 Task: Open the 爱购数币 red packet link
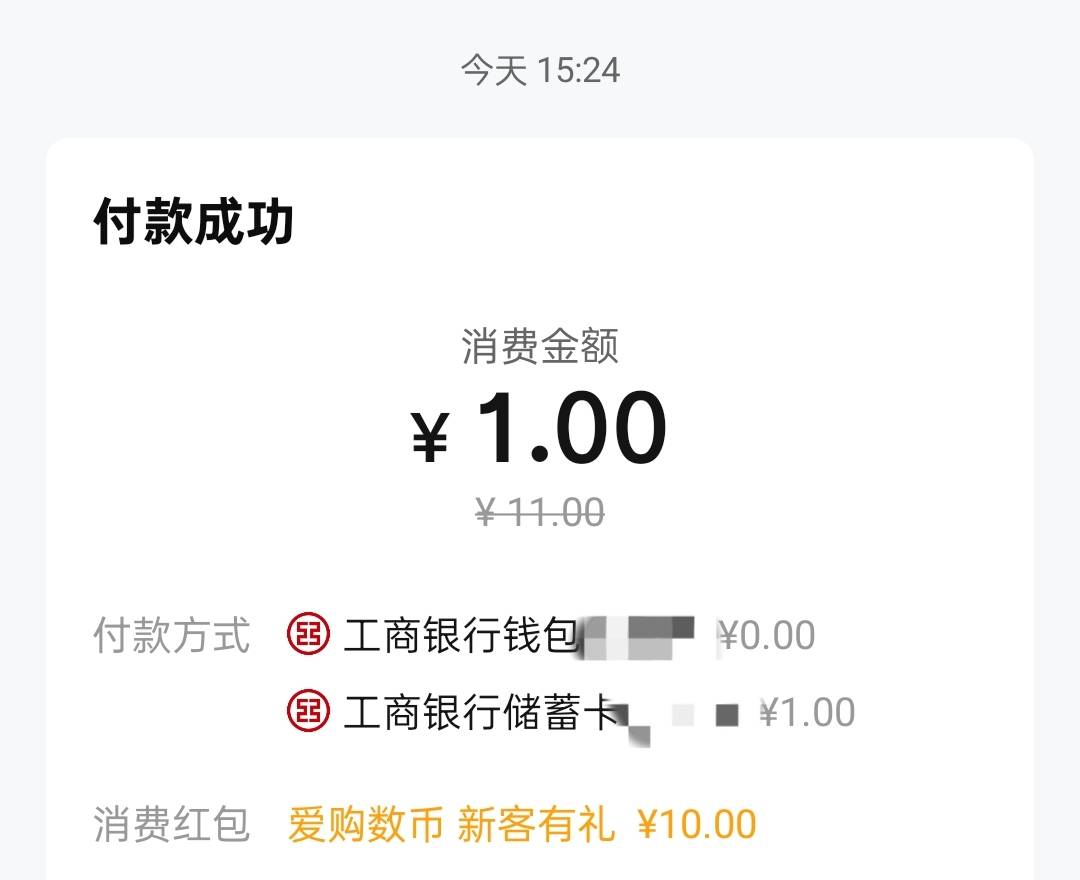tap(365, 825)
